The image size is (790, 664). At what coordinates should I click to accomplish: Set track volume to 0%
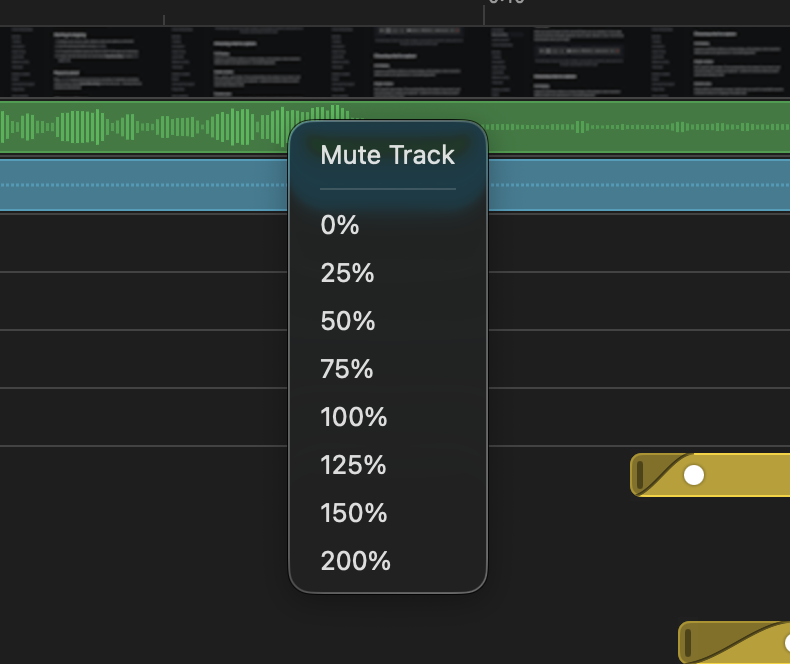click(x=387, y=225)
